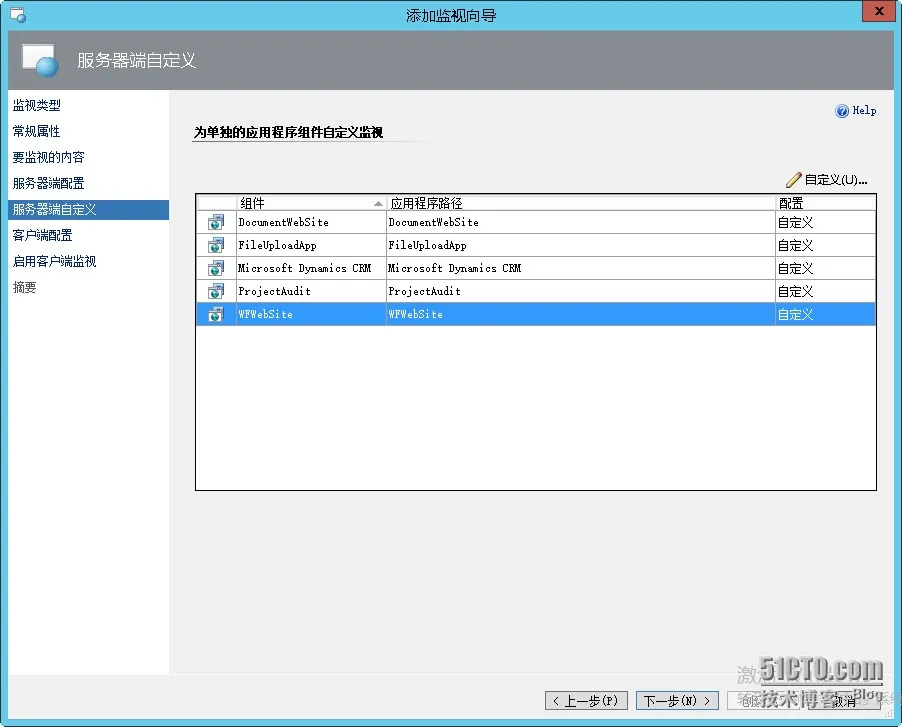Click 自定义 config cell for WFWebSite

click(x=825, y=315)
